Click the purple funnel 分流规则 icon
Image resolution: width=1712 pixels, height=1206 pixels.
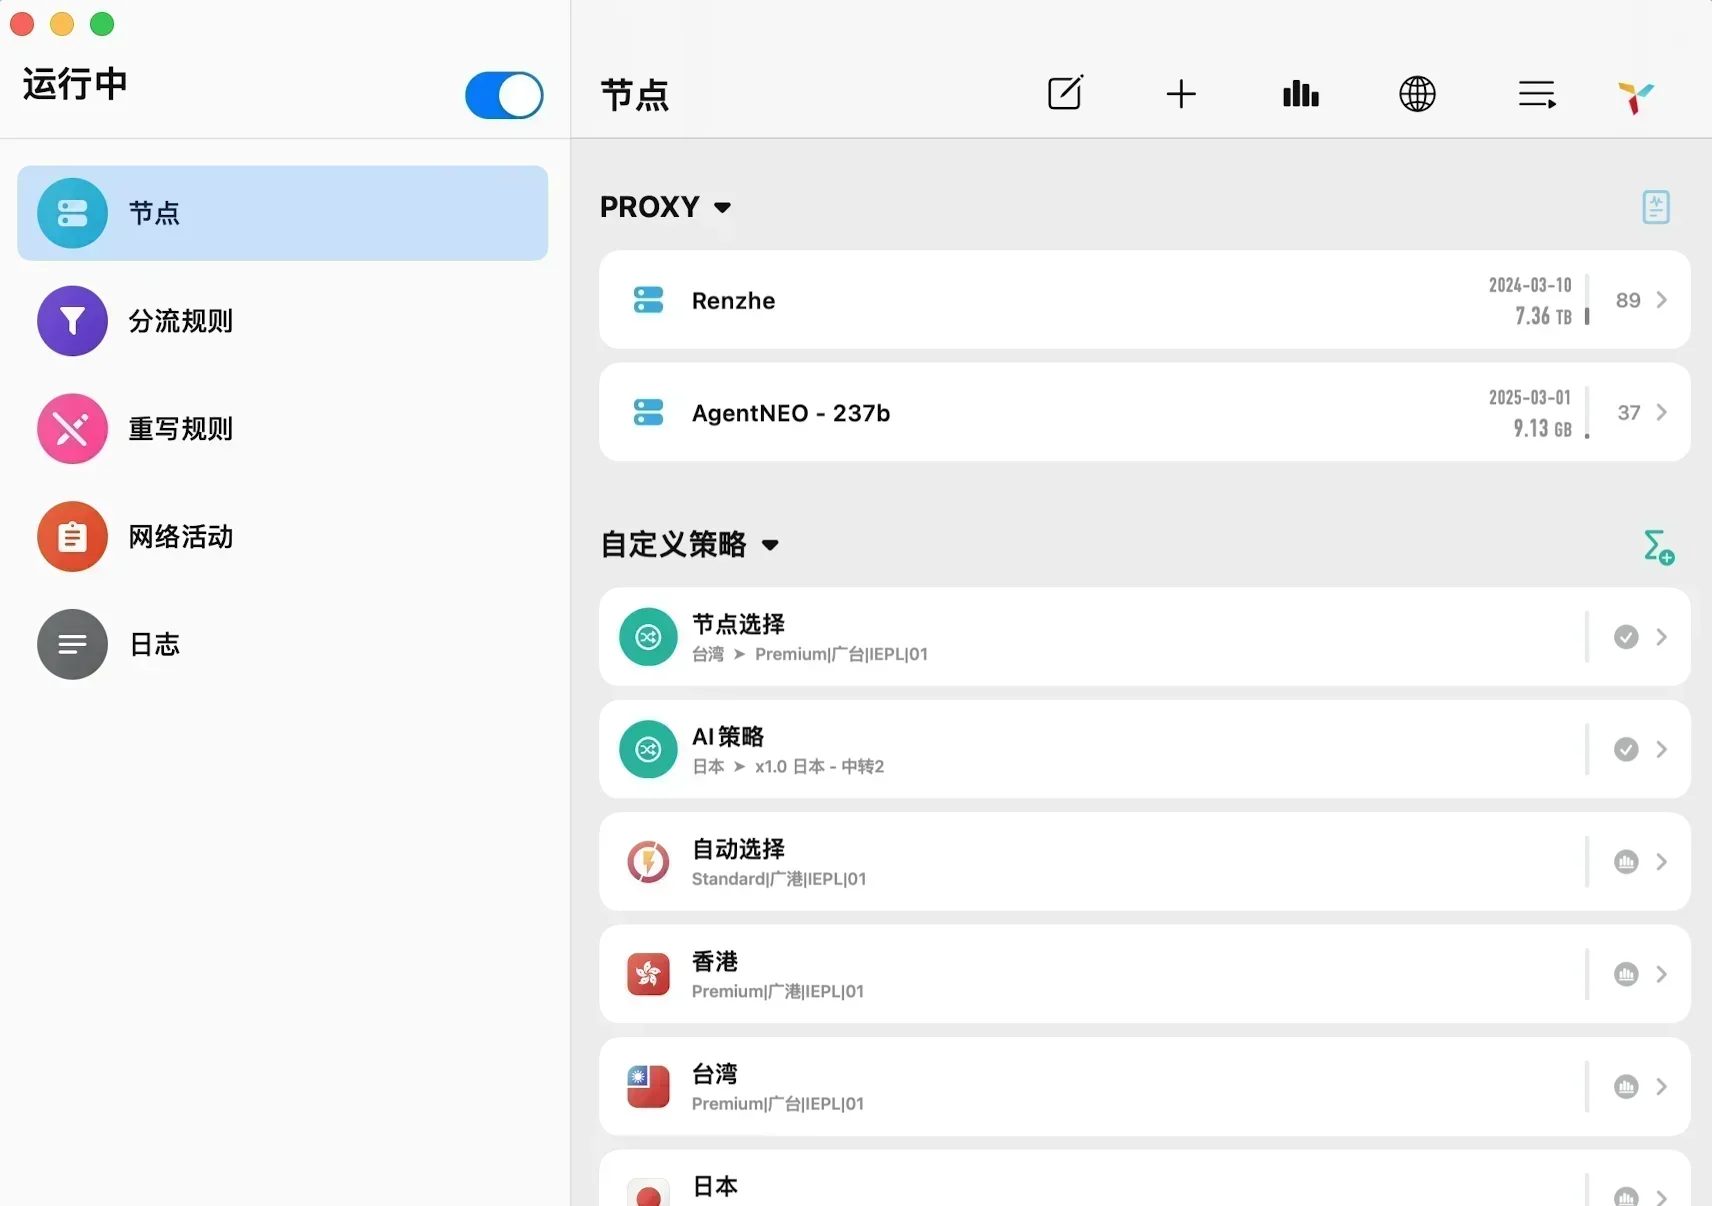pyautogui.click(x=72, y=321)
